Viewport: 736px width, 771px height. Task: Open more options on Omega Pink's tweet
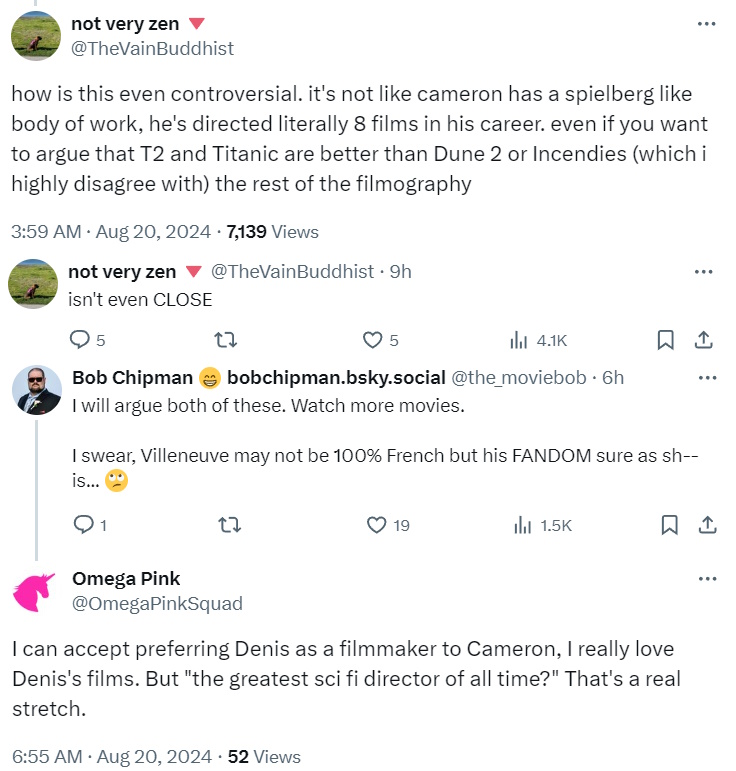707,579
